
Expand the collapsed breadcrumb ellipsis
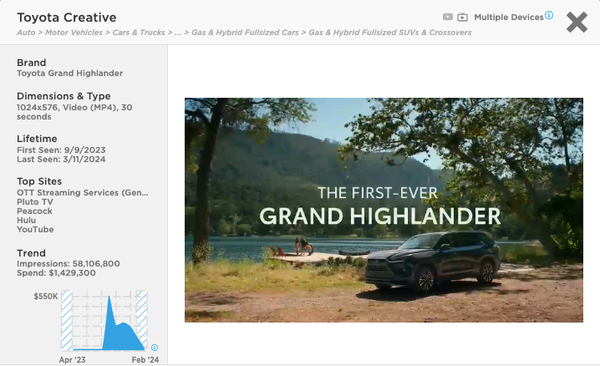[178, 33]
